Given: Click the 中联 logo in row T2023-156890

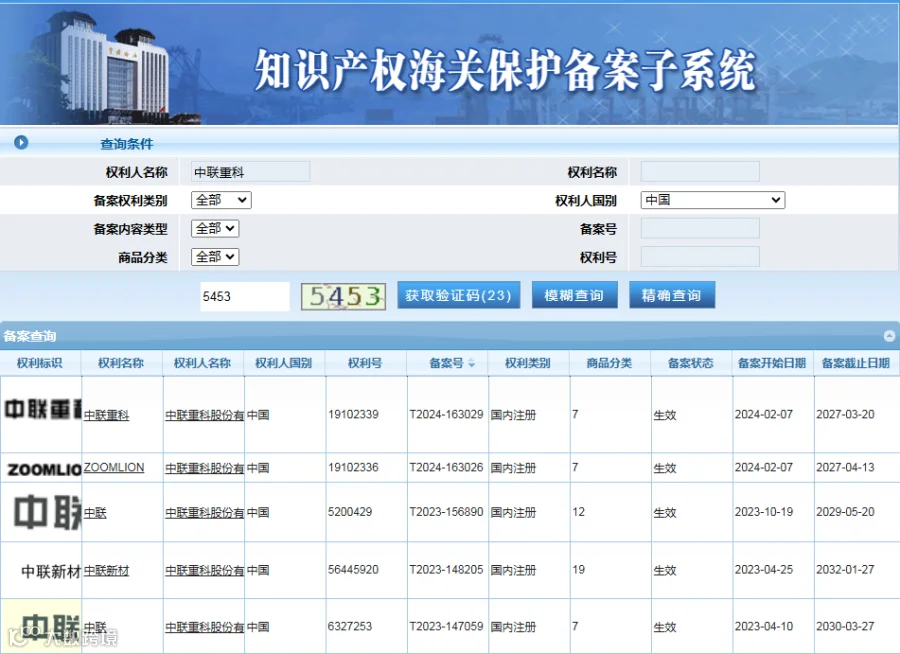Looking at the screenshot, I should coord(47,512).
